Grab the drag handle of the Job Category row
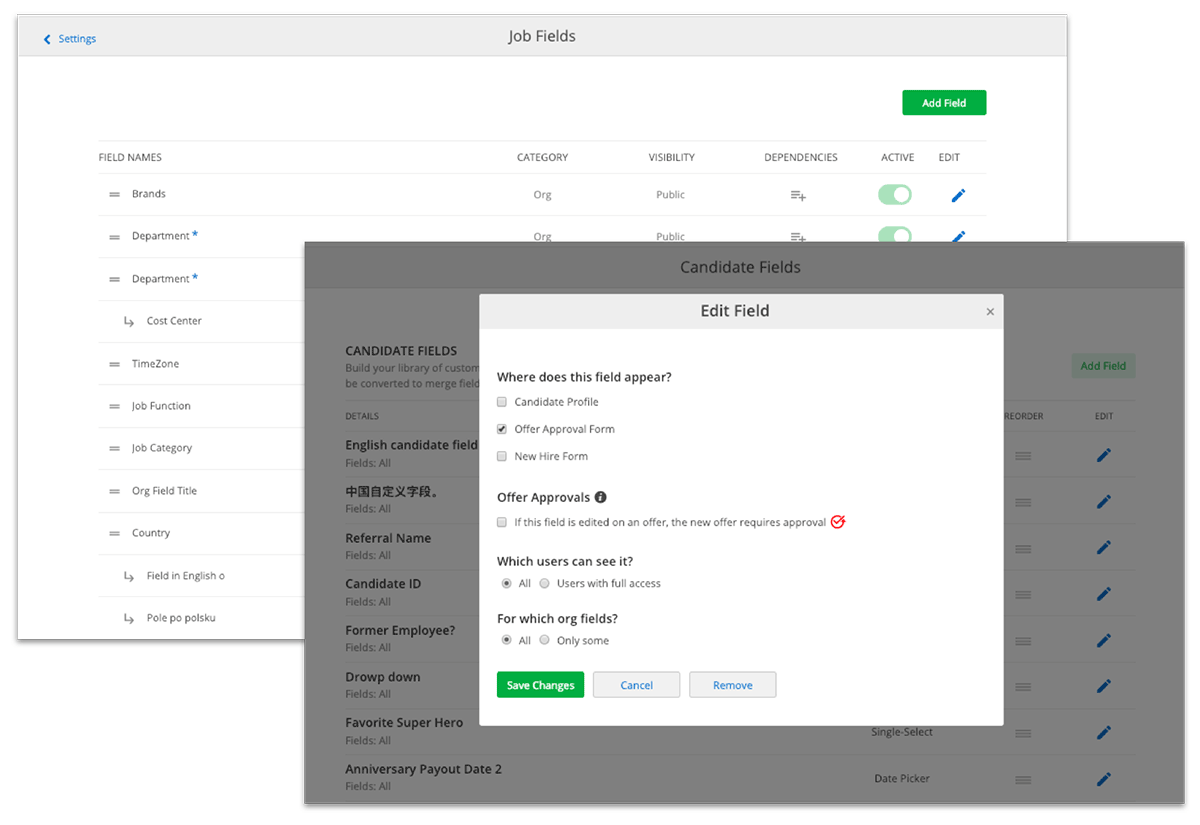Viewport: 1200px width, 825px height. click(115, 448)
